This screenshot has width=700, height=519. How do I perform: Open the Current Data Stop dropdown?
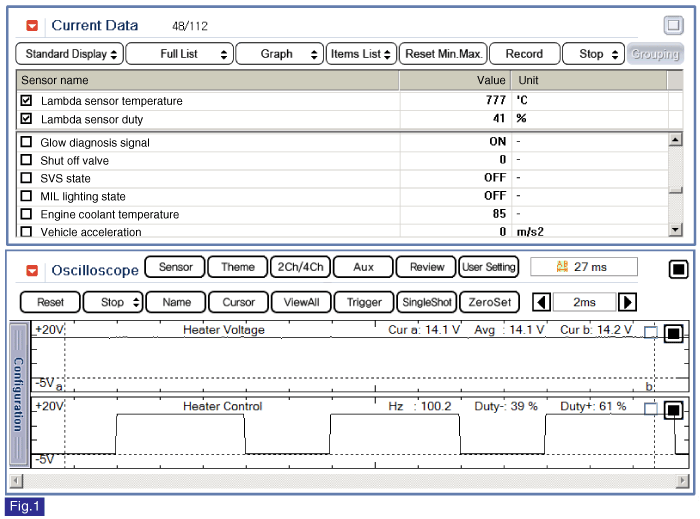click(593, 54)
